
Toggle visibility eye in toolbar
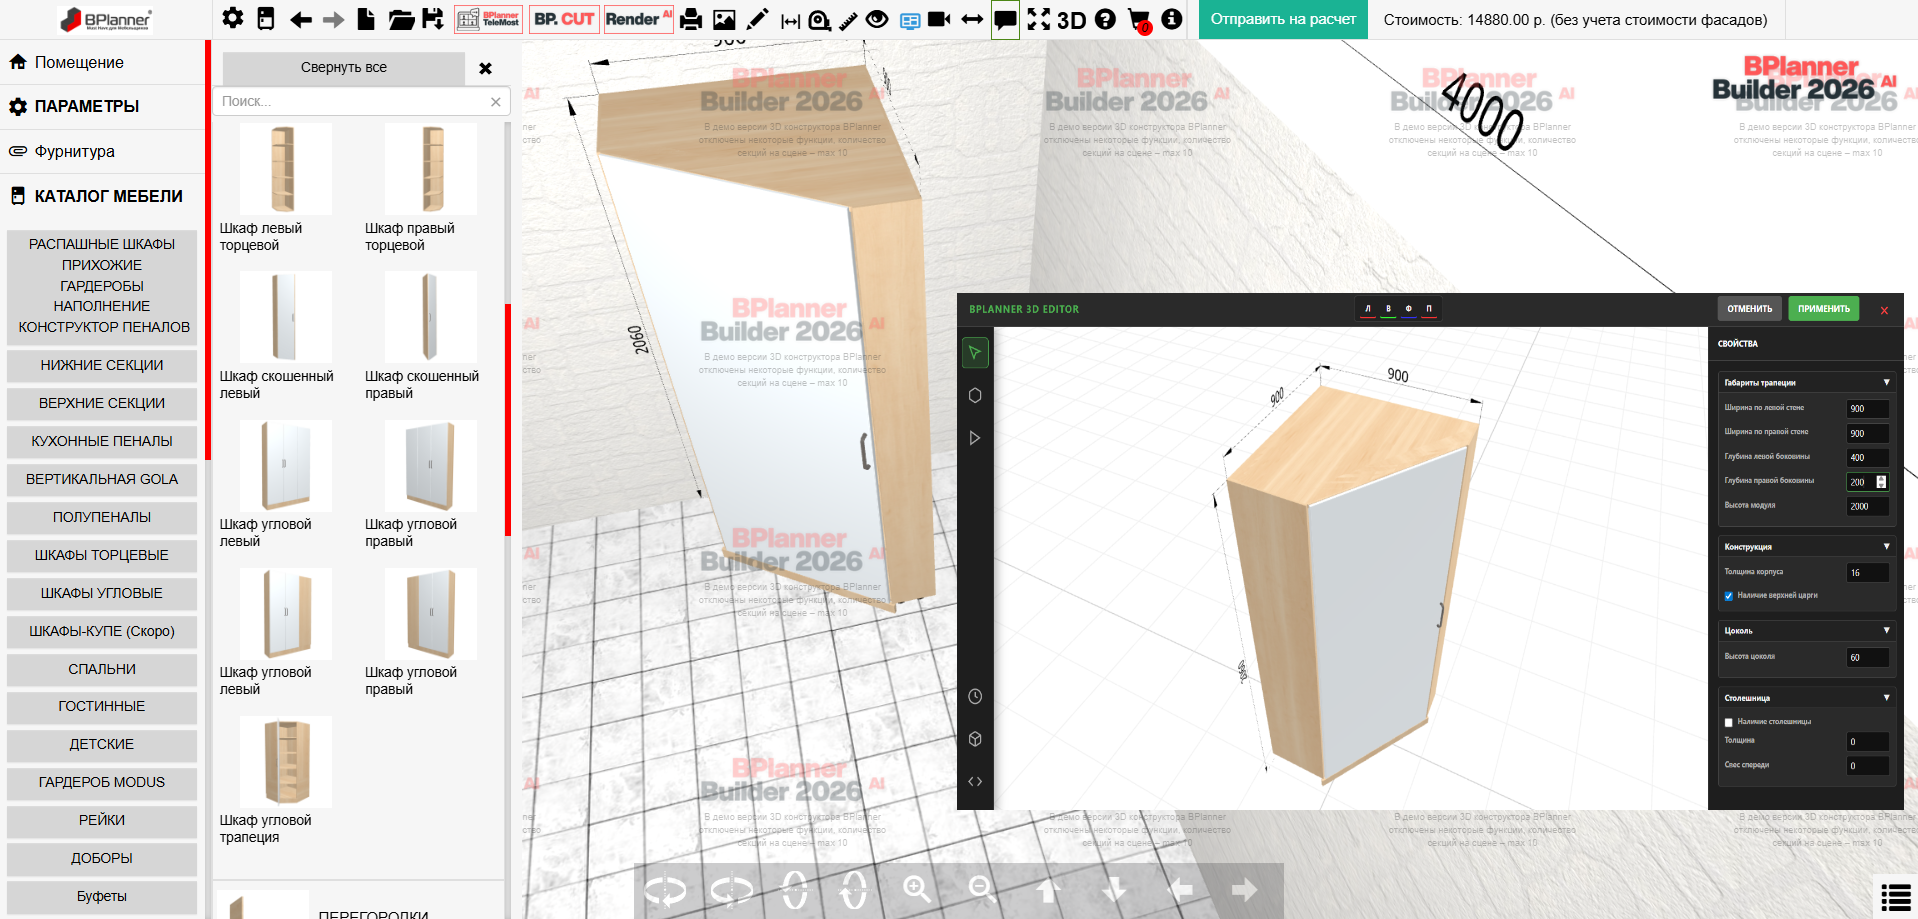tap(877, 19)
